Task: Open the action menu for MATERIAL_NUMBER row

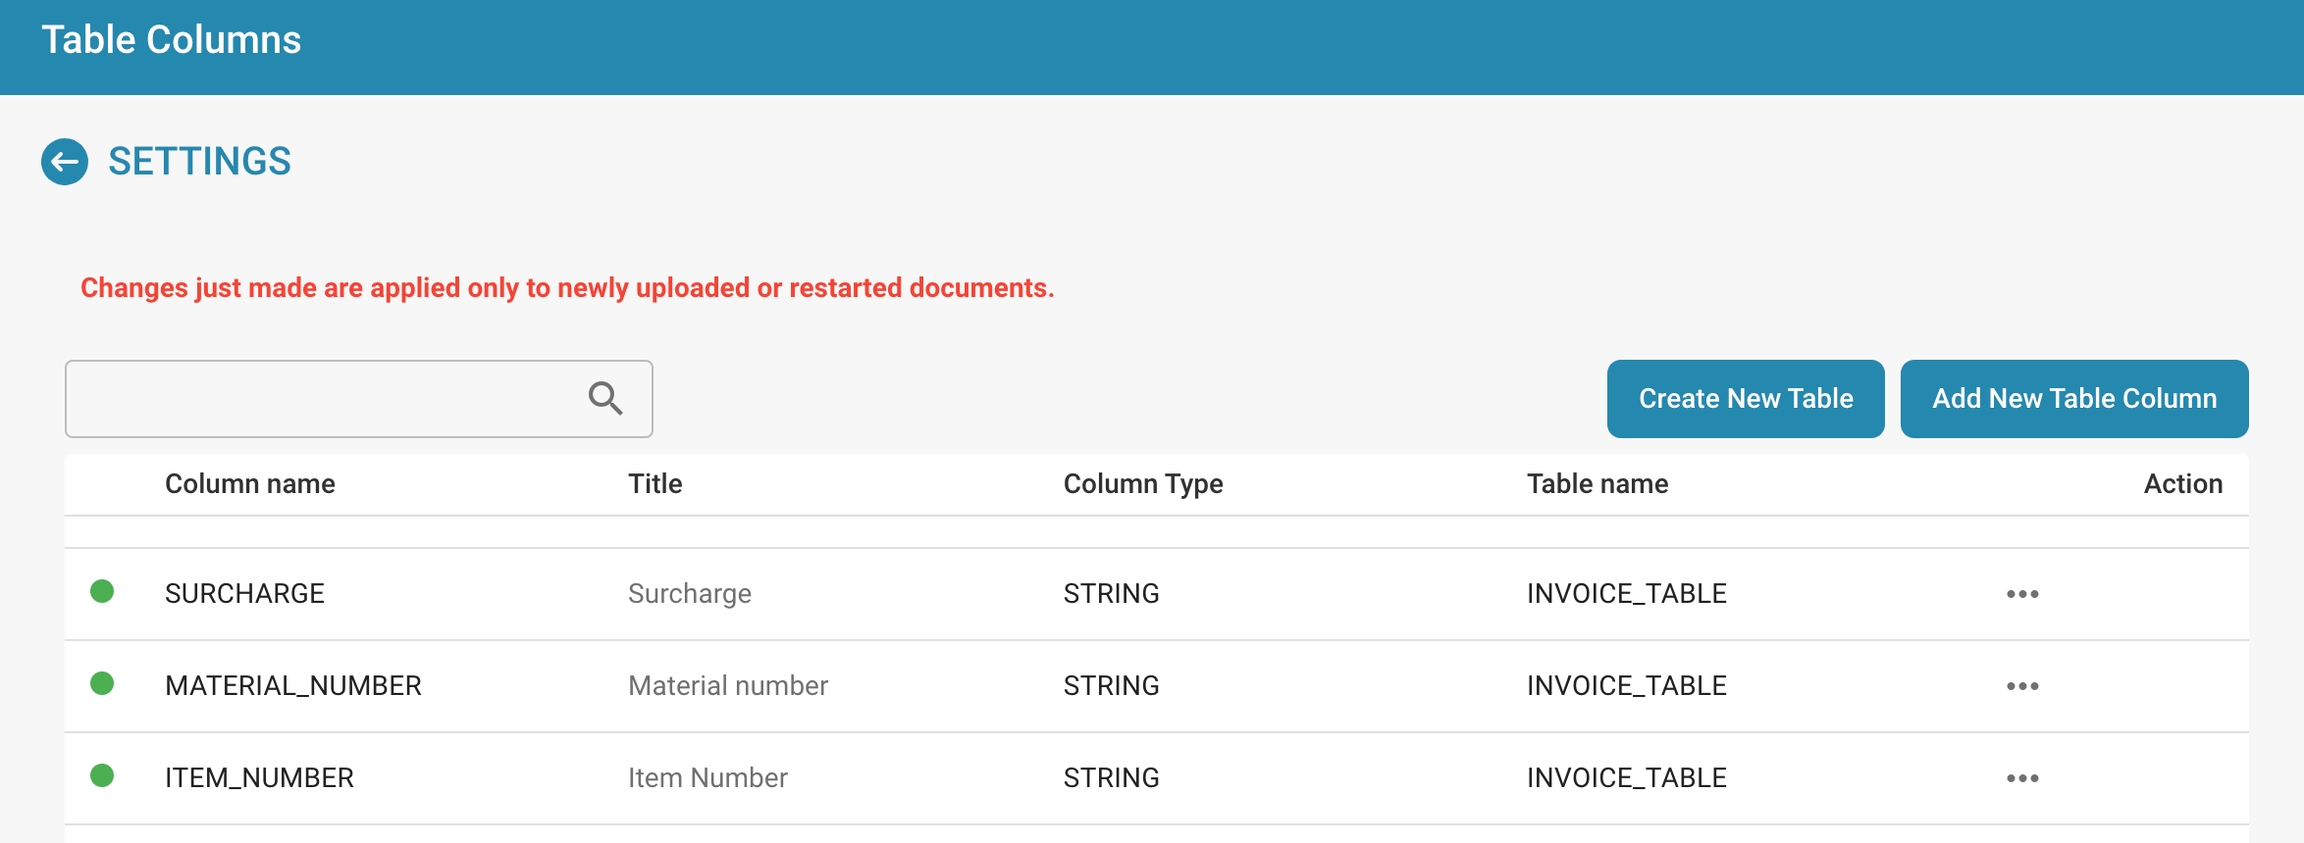Action: (2022, 686)
